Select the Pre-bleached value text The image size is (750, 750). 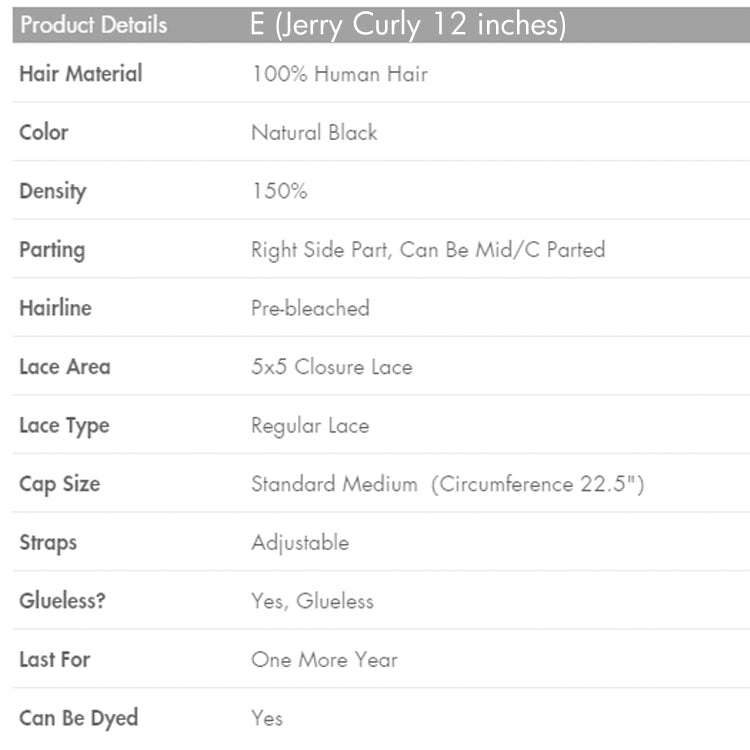click(310, 309)
